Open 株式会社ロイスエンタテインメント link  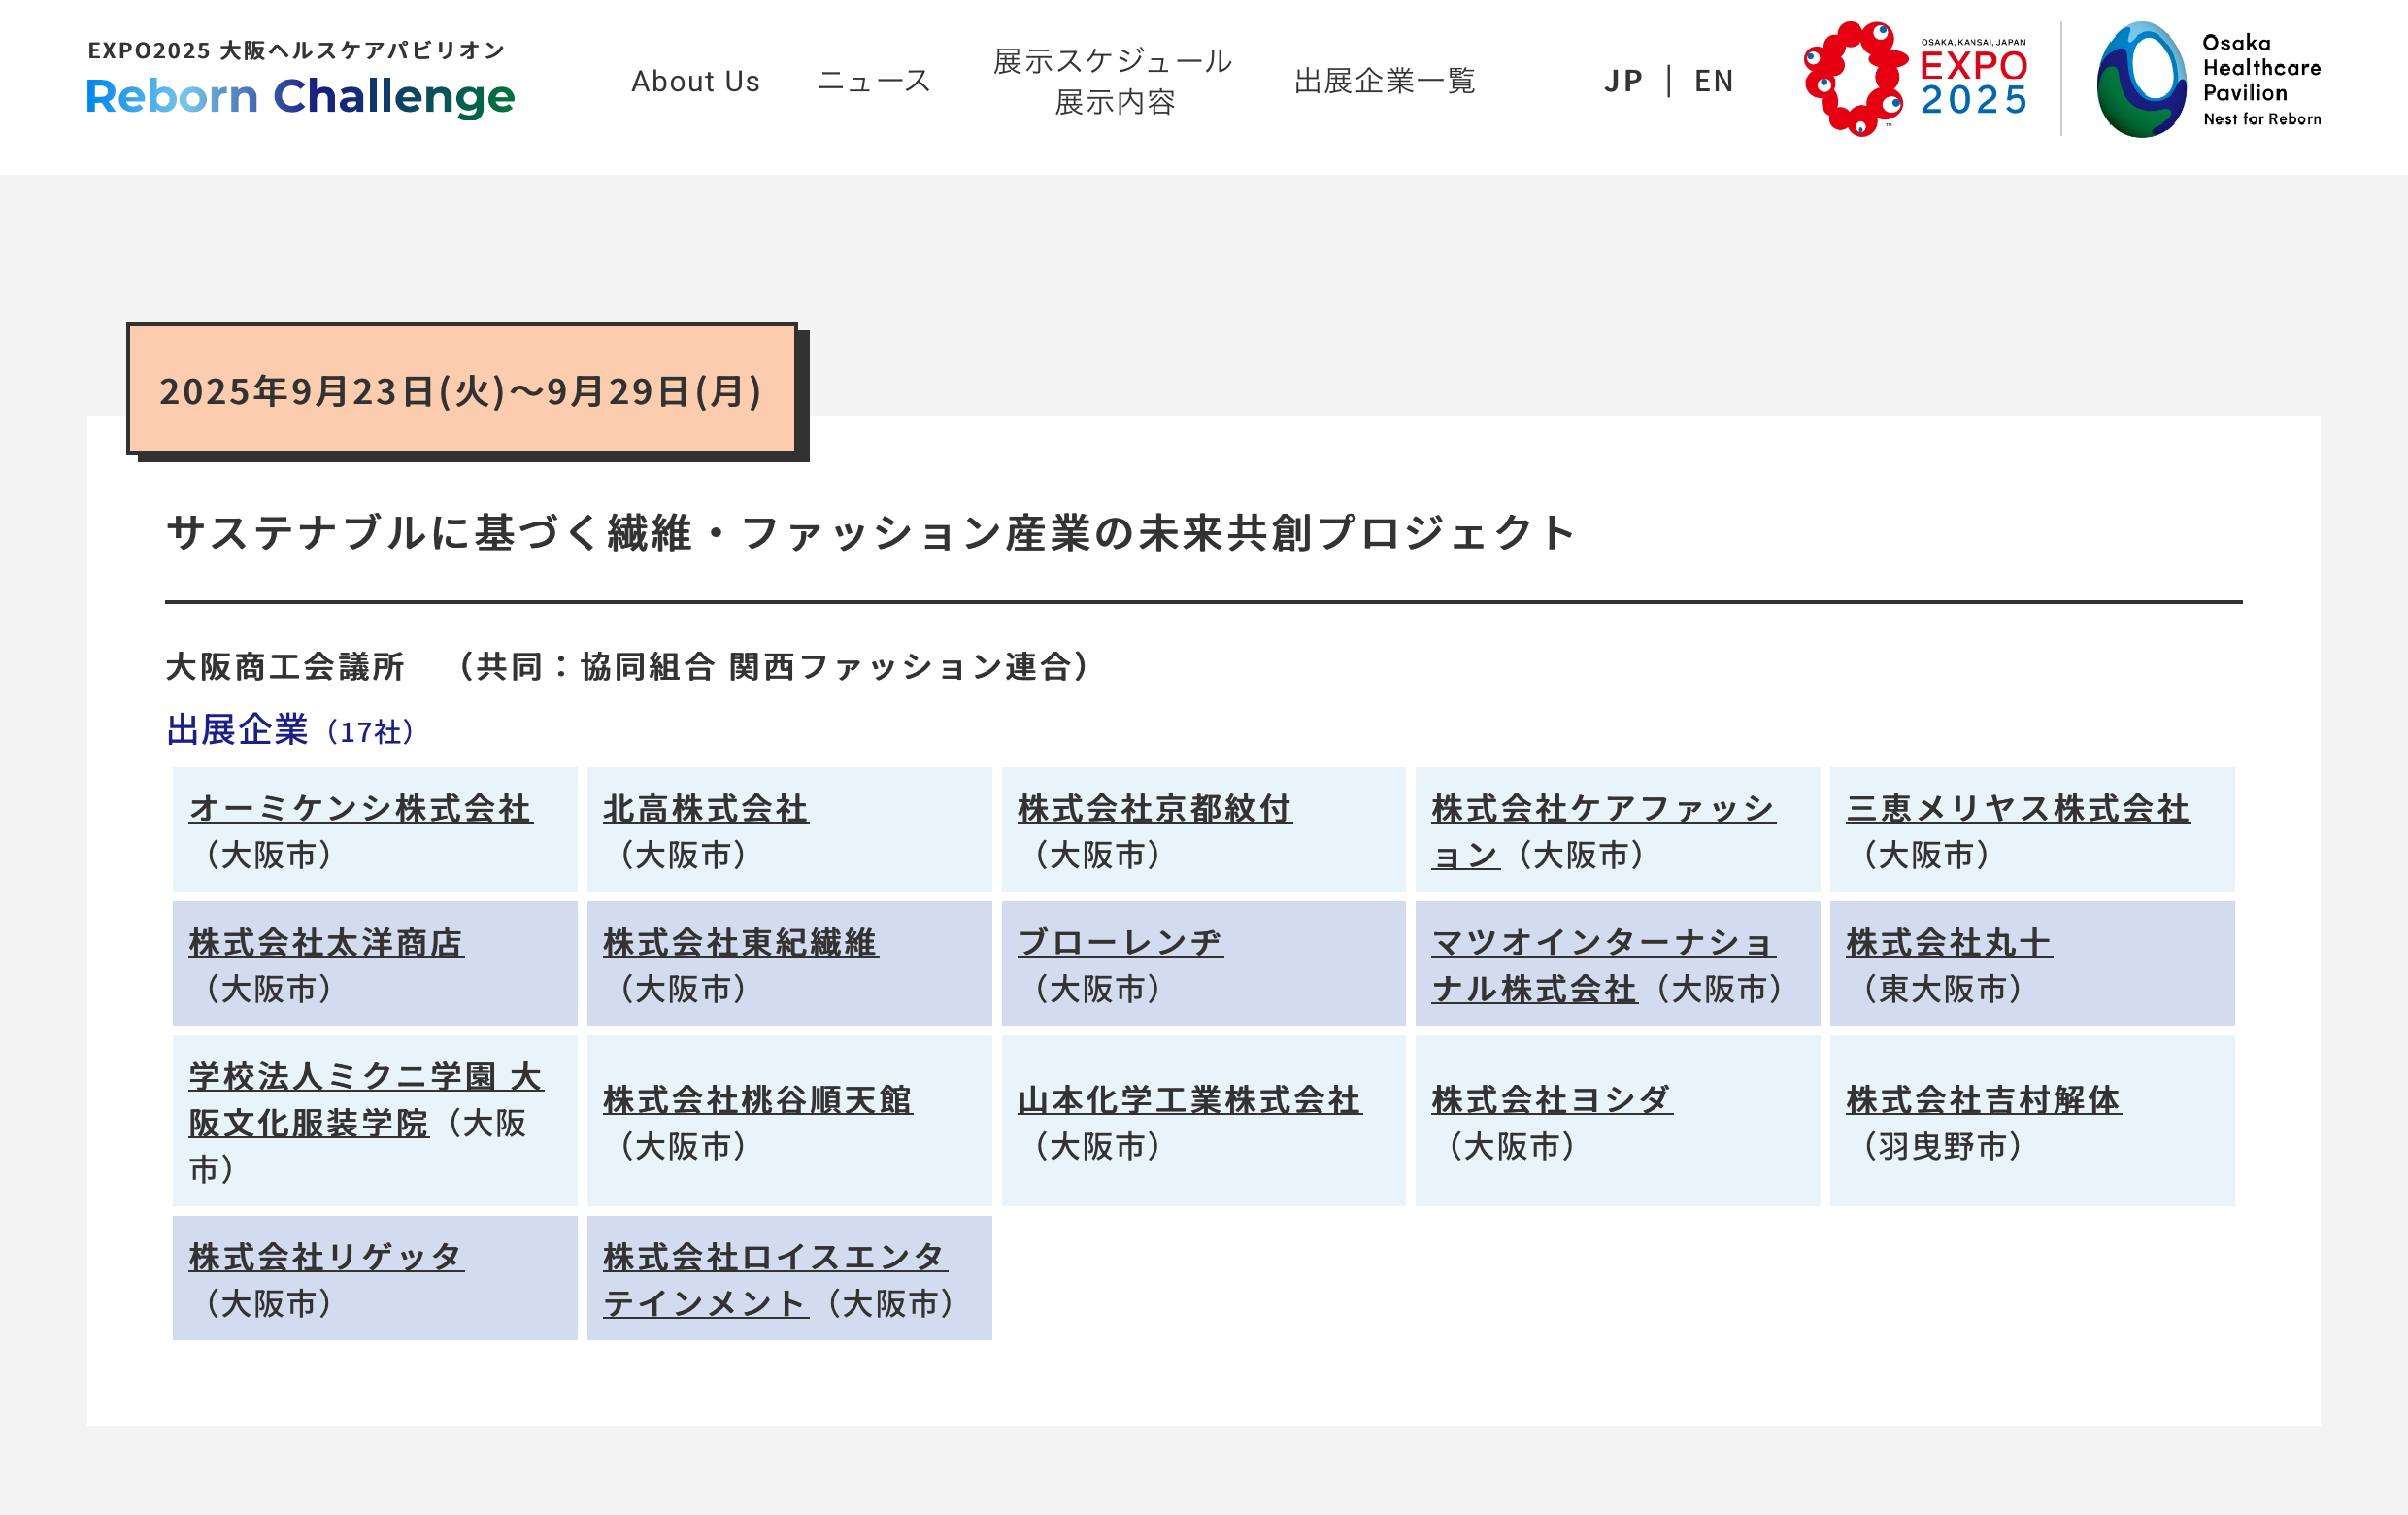pyautogui.click(x=775, y=1279)
